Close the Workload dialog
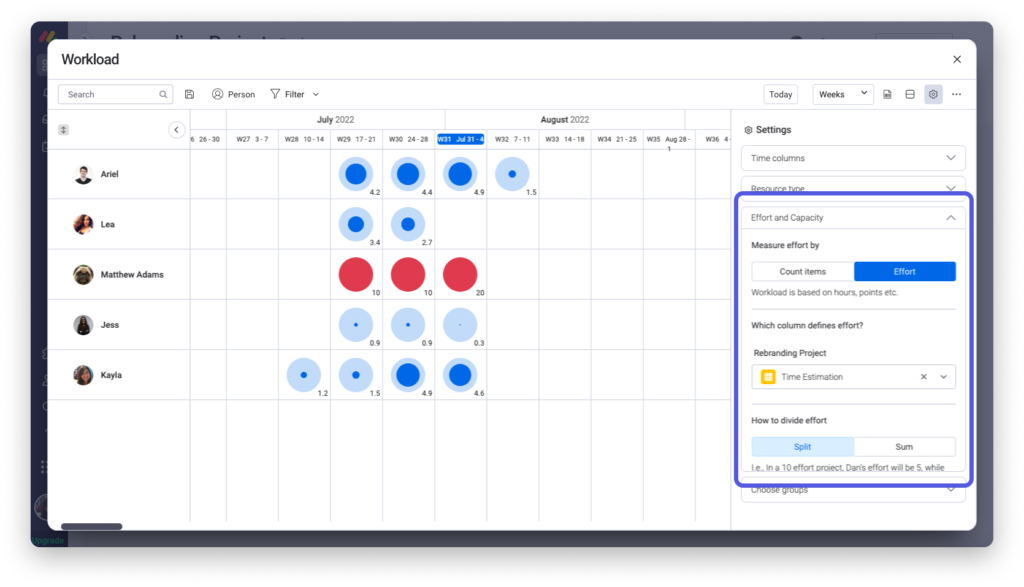Screen dimensions: 1024x587 tap(957, 59)
